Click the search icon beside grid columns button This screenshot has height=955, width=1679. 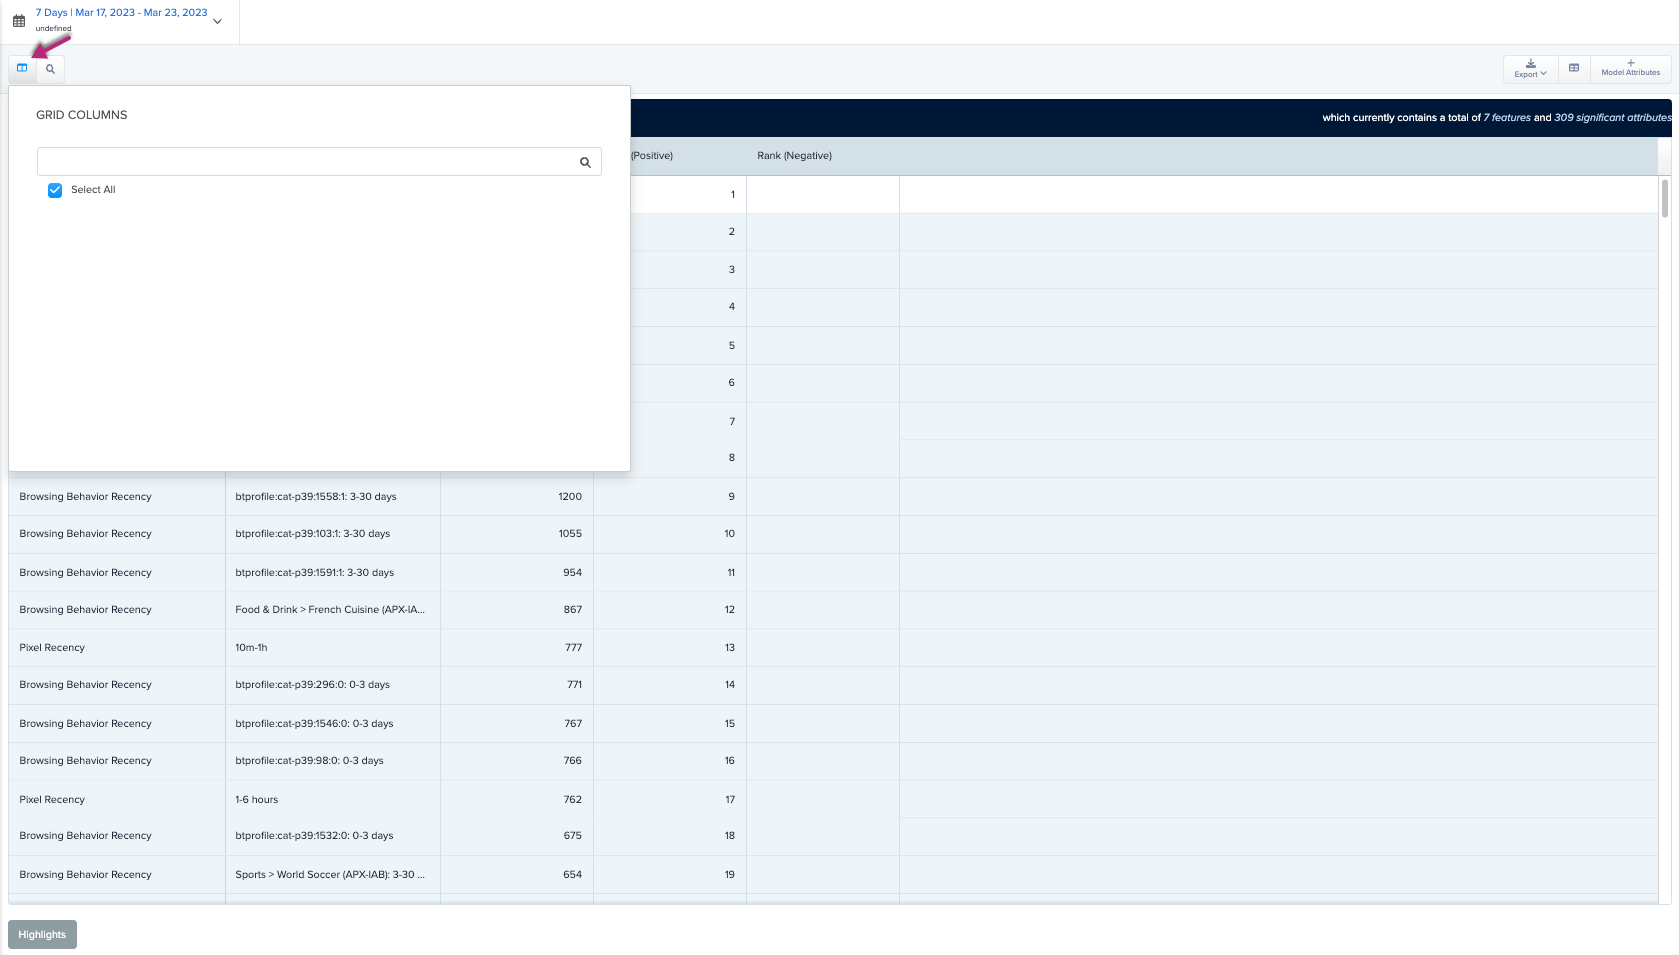pos(50,69)
